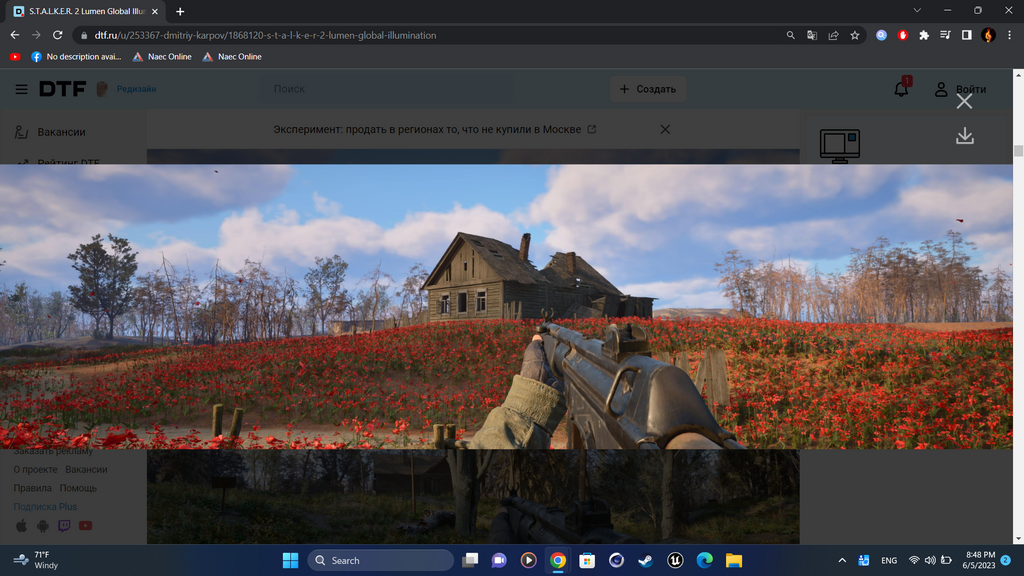This screenshot has height=576, width=1024.
Task: Click Войти to sign in
Action: point(960,89)
